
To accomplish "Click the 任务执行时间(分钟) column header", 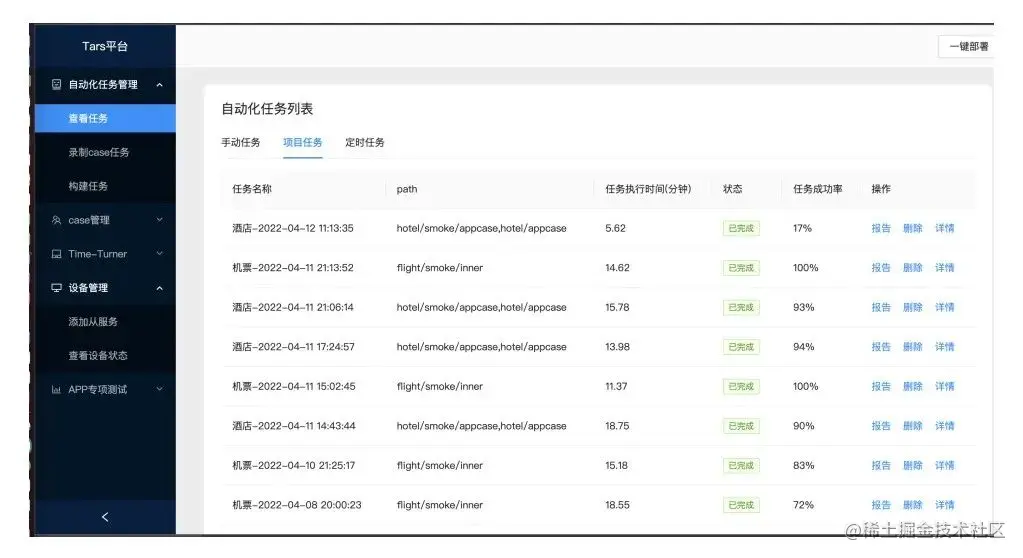I will (648, 189).
